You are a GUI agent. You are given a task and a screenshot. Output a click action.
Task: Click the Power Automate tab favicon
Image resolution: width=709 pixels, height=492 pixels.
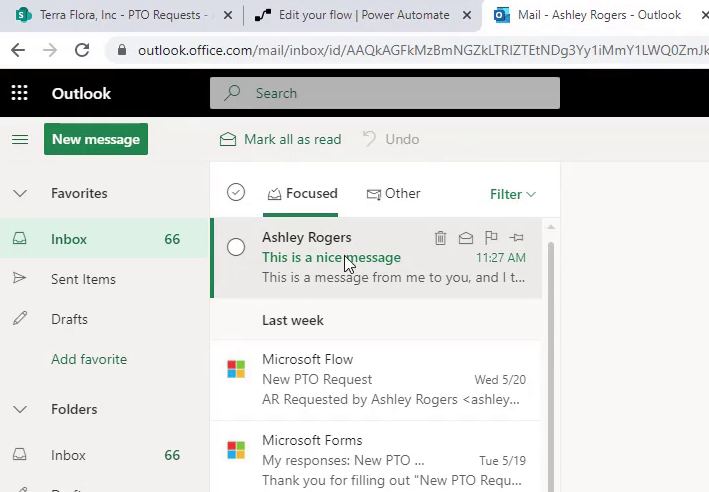point(263,15)
